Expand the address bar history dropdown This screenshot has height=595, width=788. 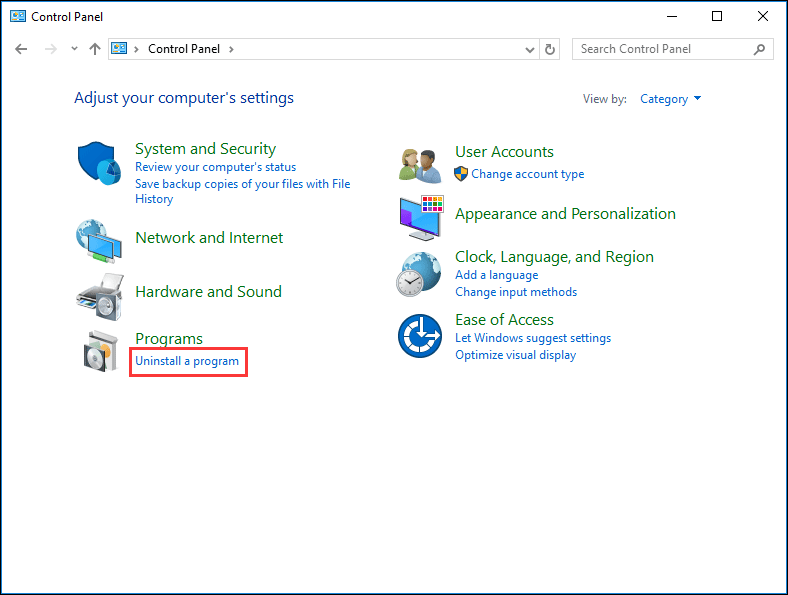[530, 49]
